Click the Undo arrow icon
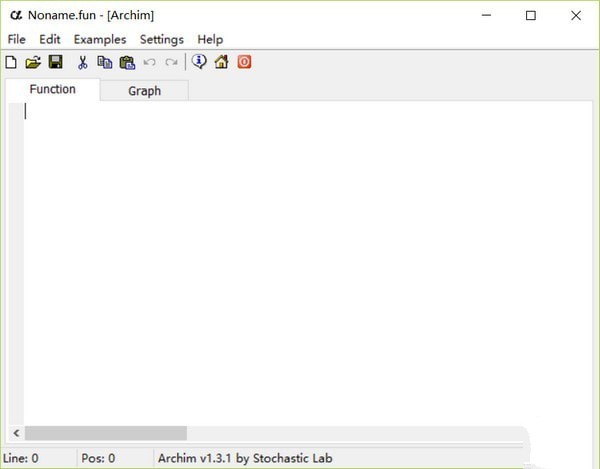Viewport: 600px width, 469px height. (x=149, y=62)
